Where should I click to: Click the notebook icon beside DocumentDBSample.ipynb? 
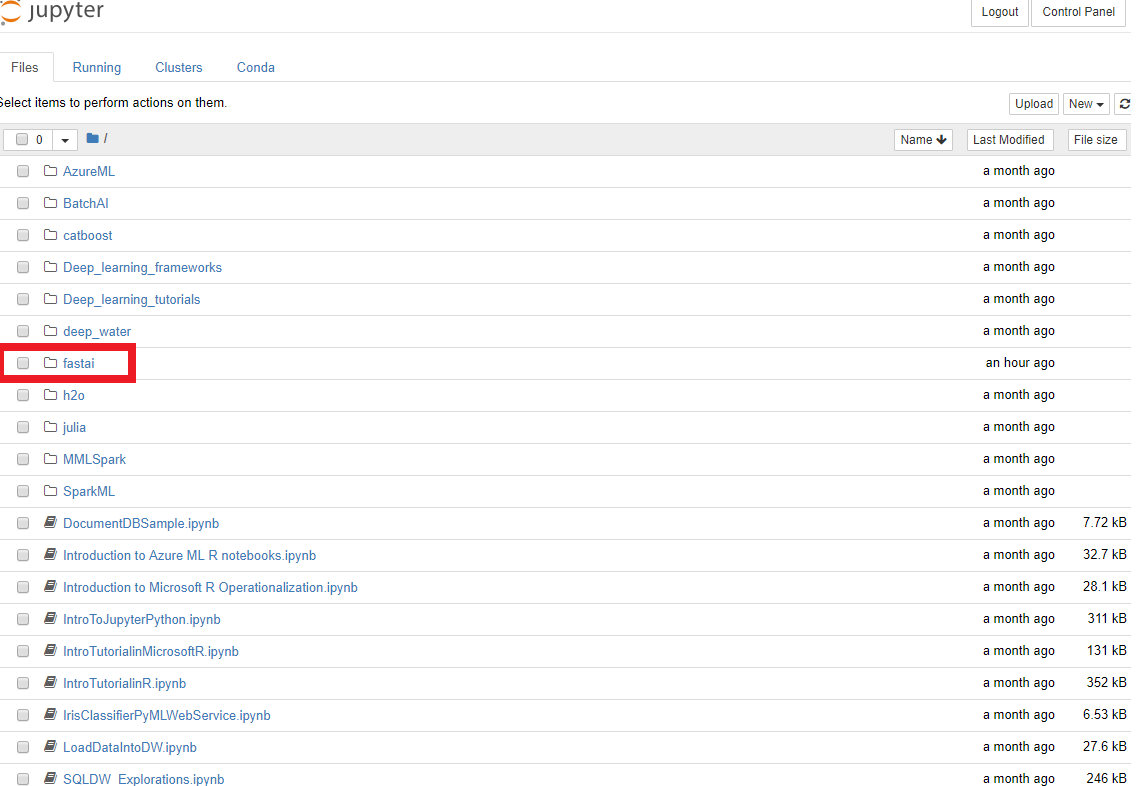click(51, 523)
